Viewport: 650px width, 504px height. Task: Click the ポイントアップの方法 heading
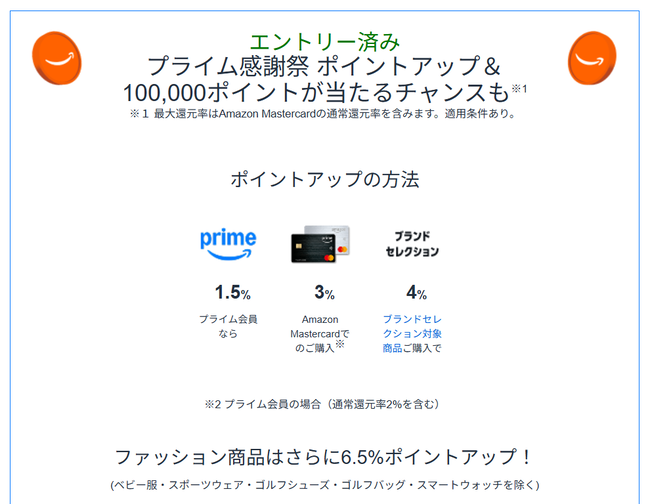(x=324, y=180)
